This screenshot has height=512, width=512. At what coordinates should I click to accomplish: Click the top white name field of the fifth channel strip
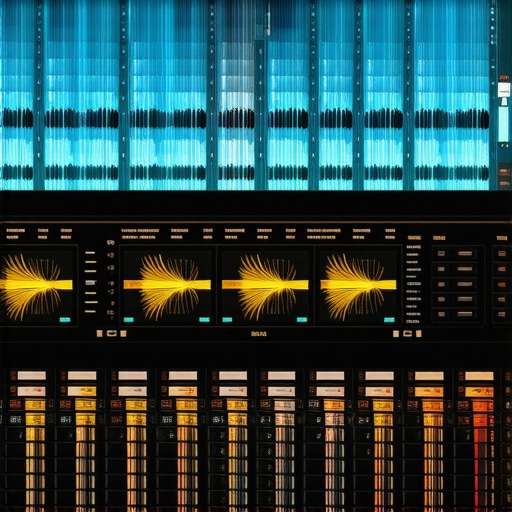(x=233, y=376)
